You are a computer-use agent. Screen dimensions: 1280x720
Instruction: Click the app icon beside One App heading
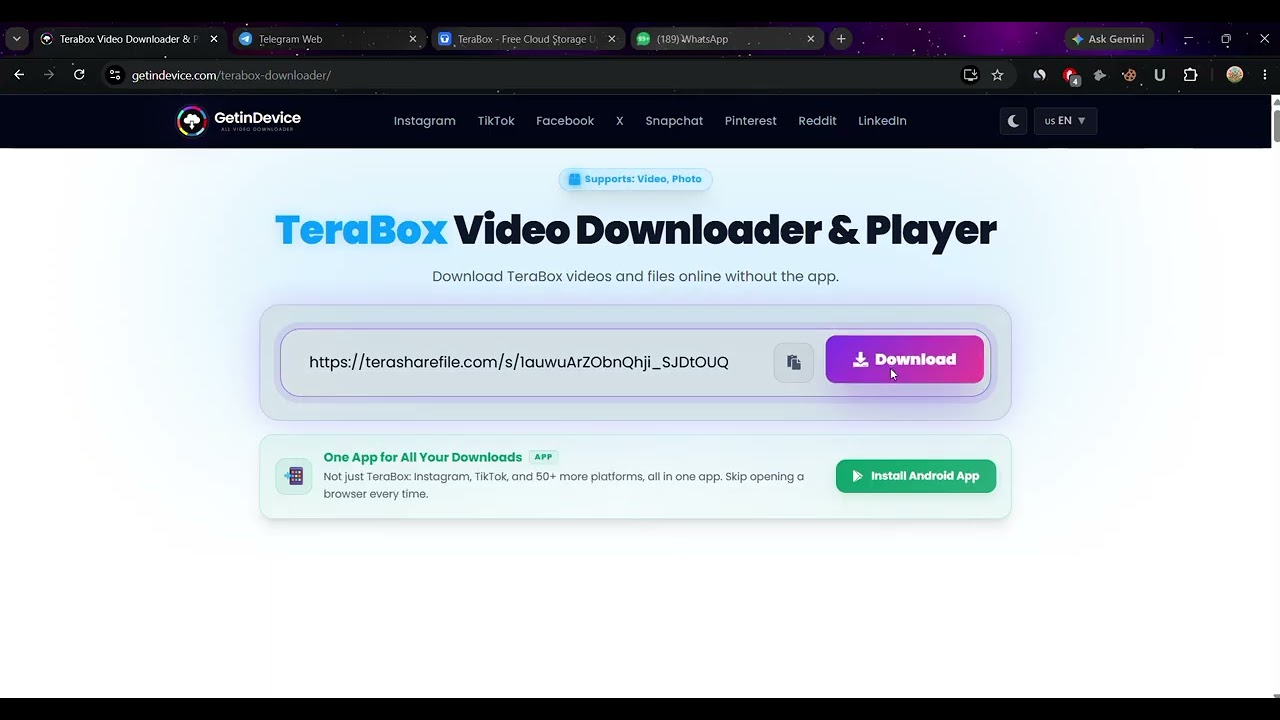point(294,477)
